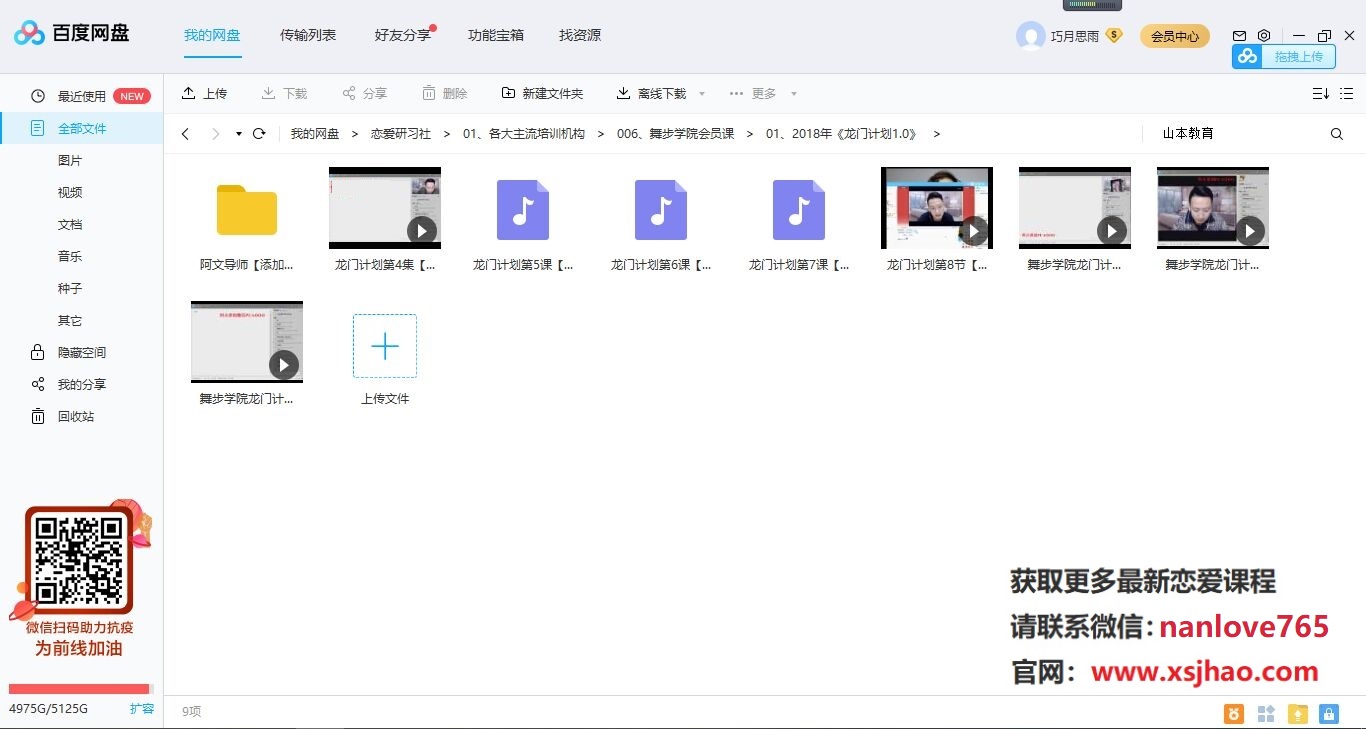Go back with the left arrow

click(185, 134)
